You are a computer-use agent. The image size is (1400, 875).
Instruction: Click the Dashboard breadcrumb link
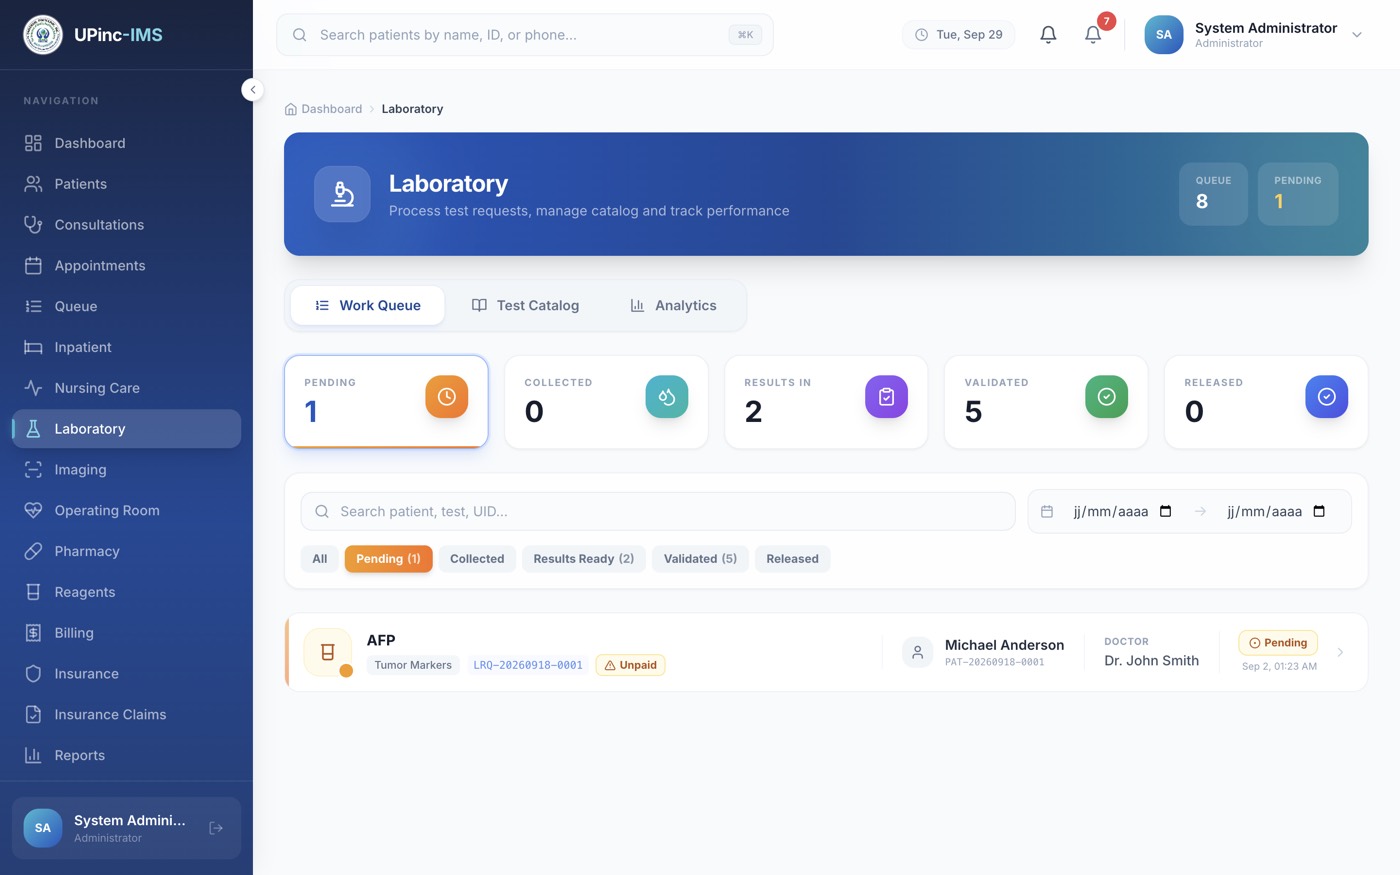324,109
